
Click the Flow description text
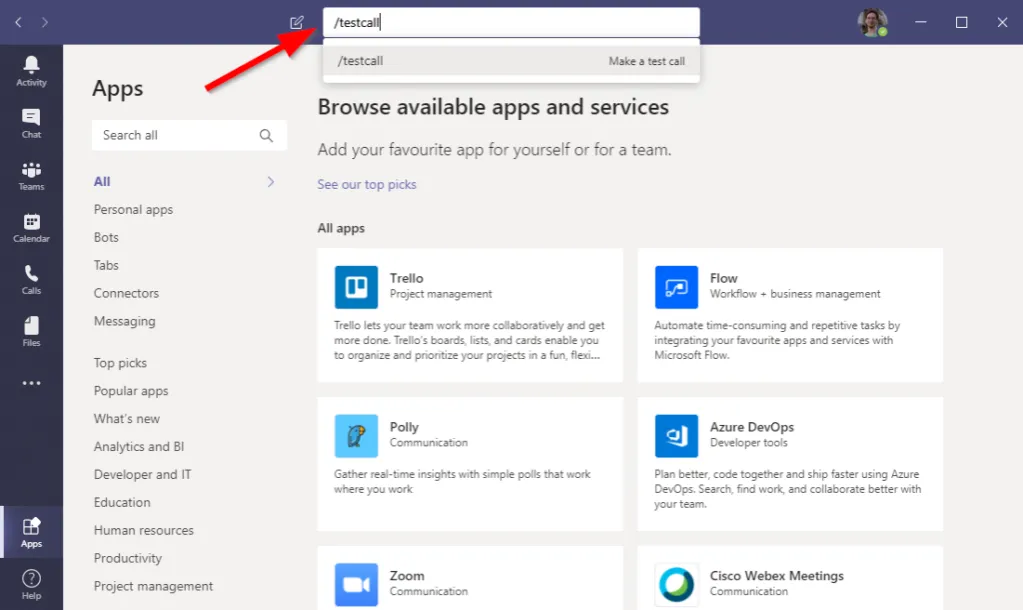(777, 341)
